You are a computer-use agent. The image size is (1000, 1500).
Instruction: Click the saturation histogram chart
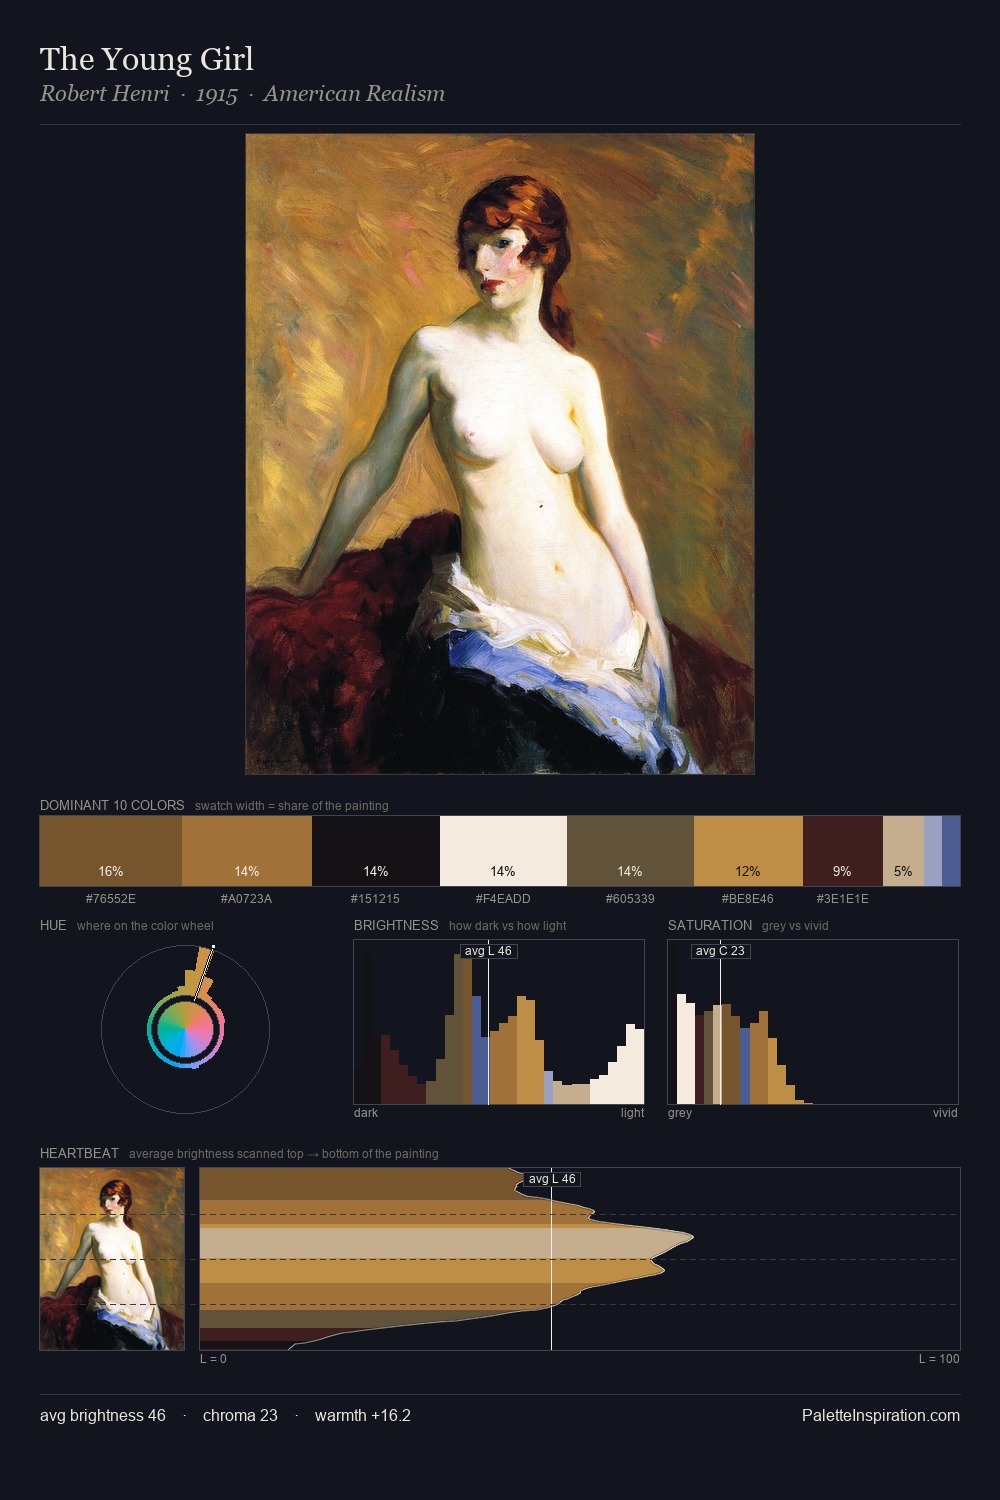coord(813,1022)
